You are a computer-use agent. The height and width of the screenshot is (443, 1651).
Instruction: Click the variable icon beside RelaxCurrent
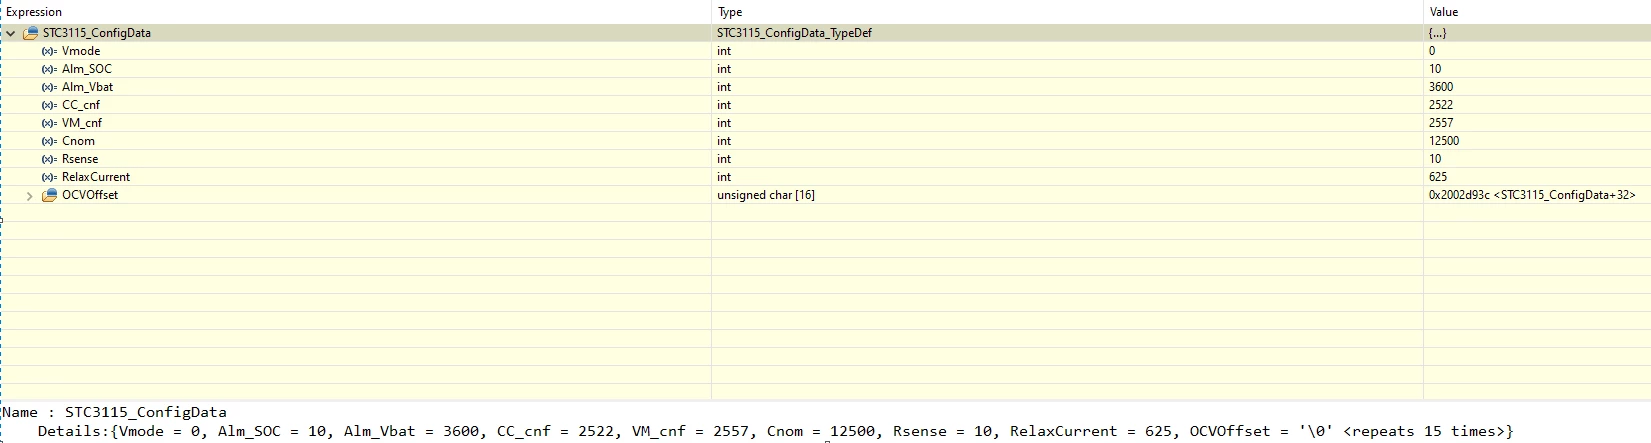pos(49,177)
